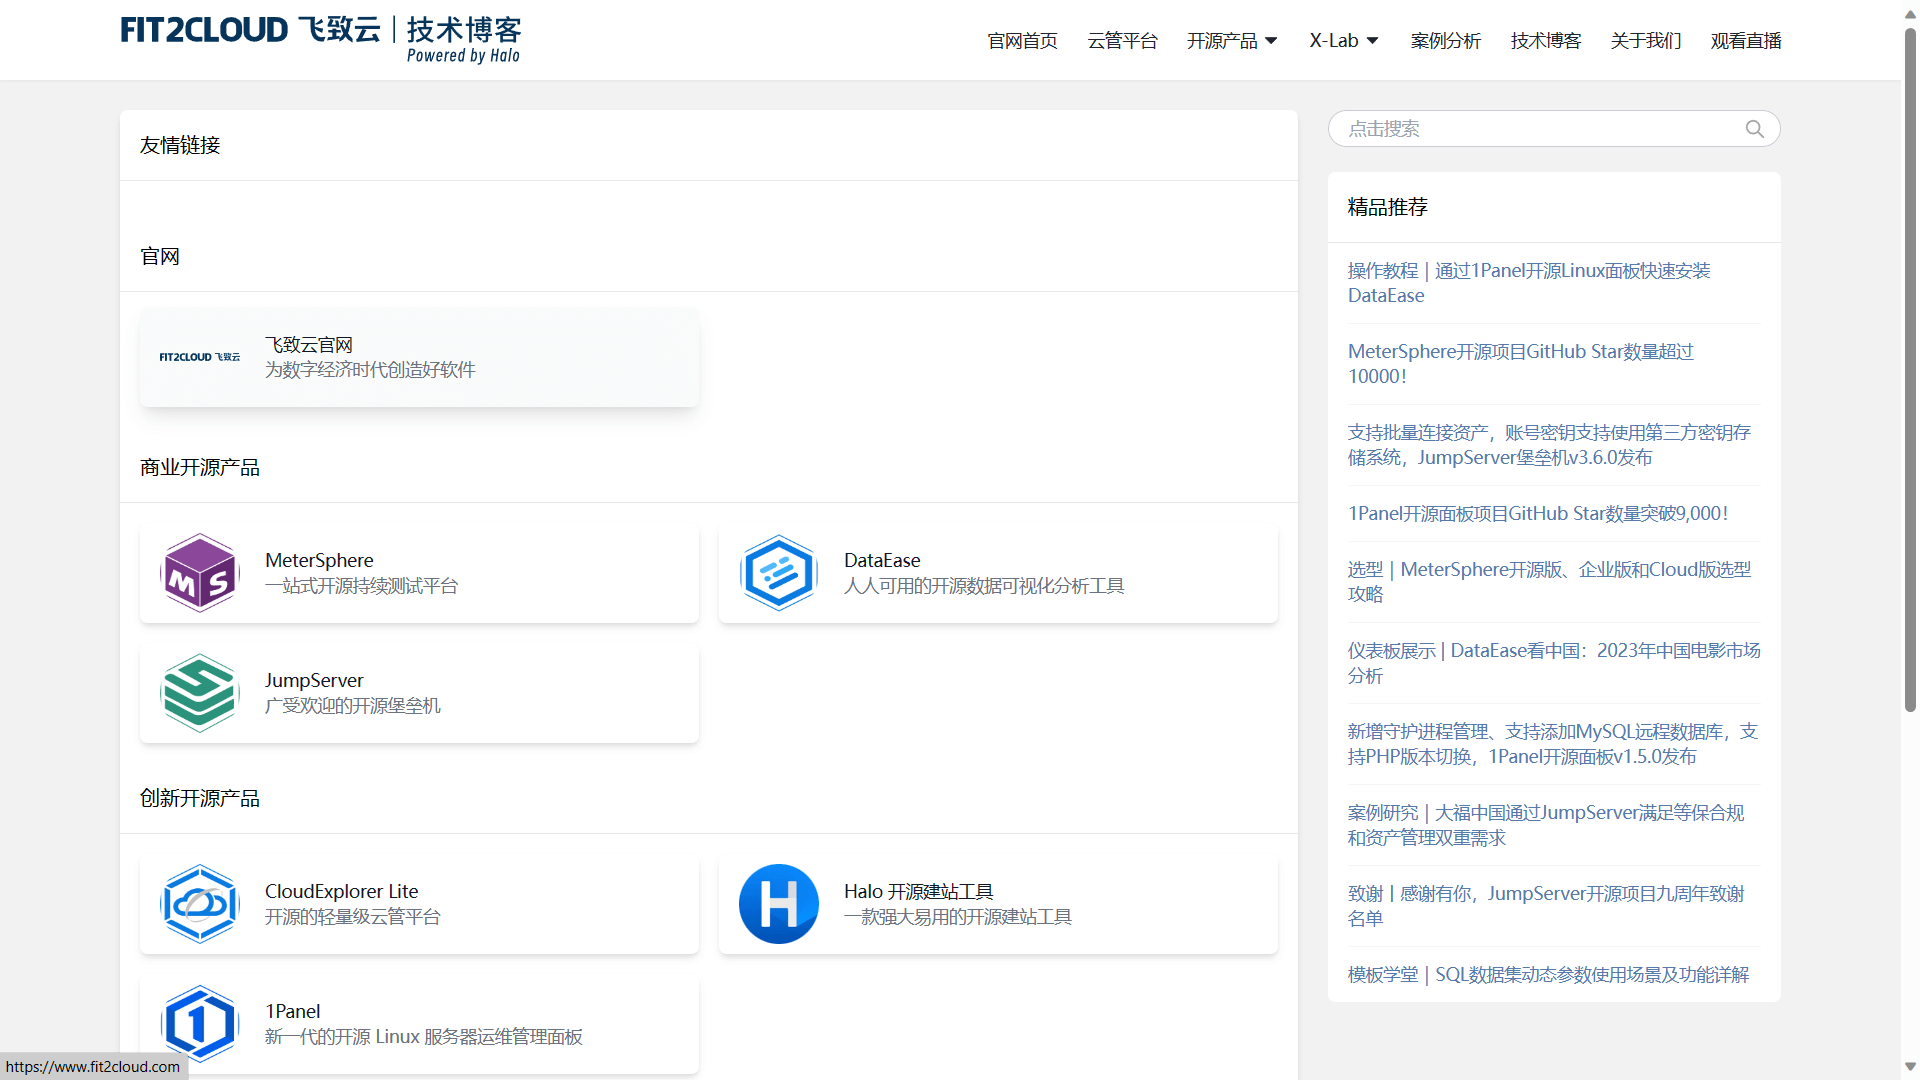Open CloudExplorer Lite card title link
Image resolution: width=1920 pixels, height=1080 pixels.
coord(341,891)
